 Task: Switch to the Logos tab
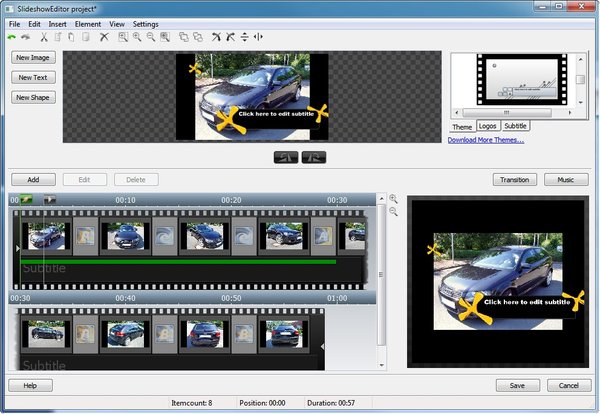(x=488, y=127)
